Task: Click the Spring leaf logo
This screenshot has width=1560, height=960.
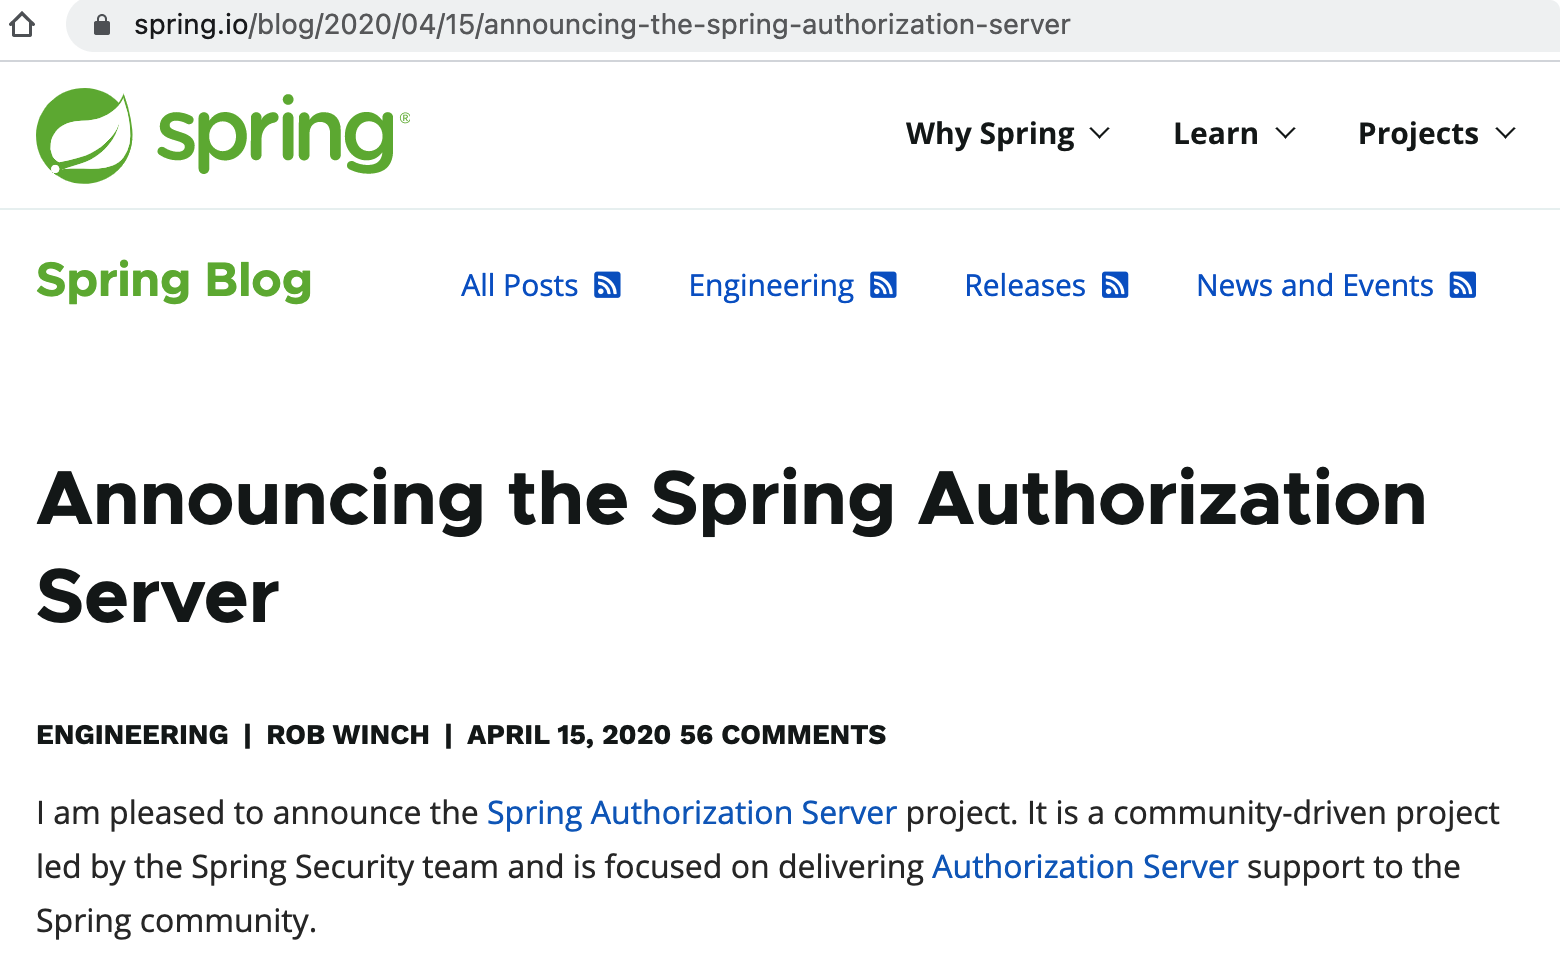Action: (x=84, y=135)
